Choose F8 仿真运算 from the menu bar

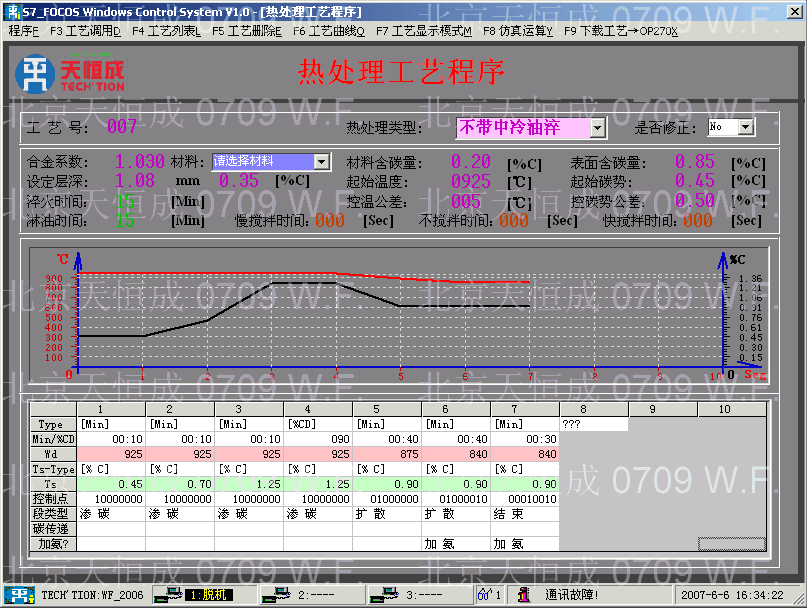[x=518, y=30]
